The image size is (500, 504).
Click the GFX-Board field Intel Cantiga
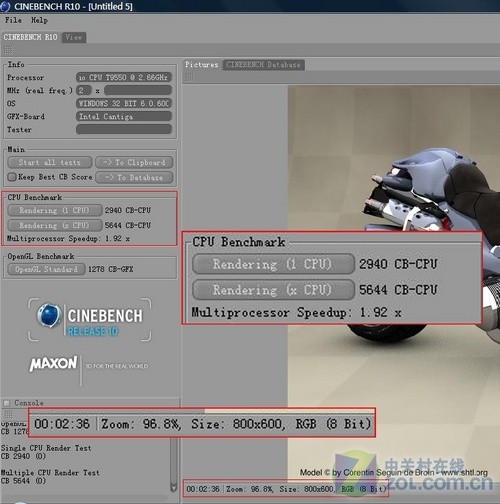[x=124, y=116]
